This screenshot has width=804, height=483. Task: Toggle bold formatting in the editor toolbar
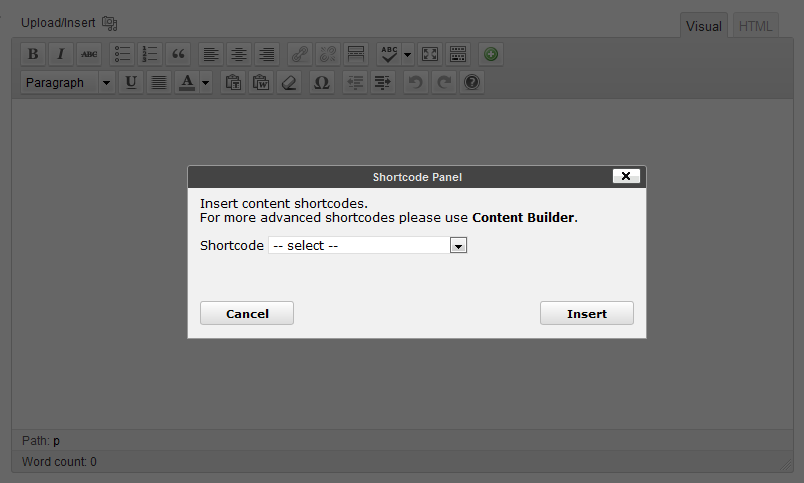coord(33,54)
